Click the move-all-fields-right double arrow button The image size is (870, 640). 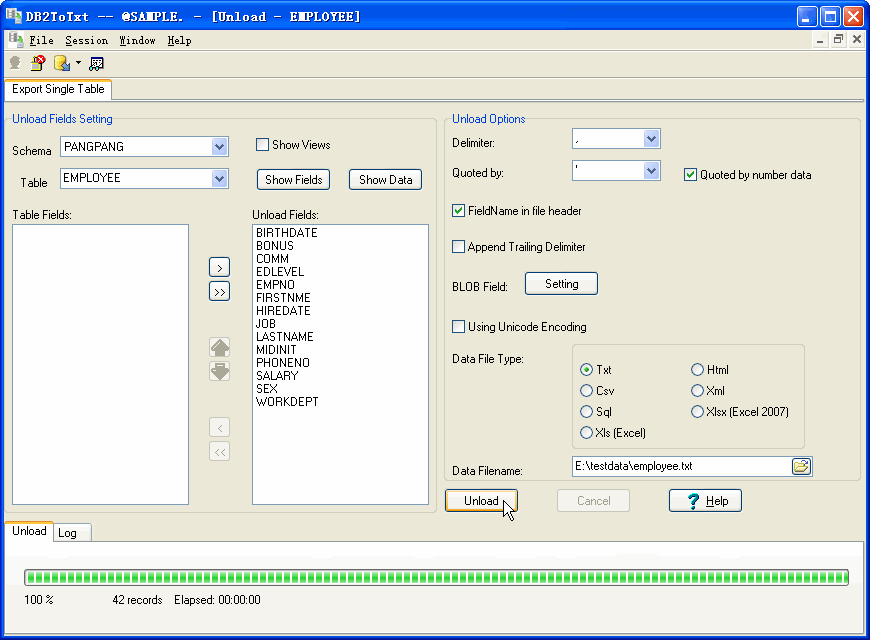pyautogui.click(x=220, y=291)
